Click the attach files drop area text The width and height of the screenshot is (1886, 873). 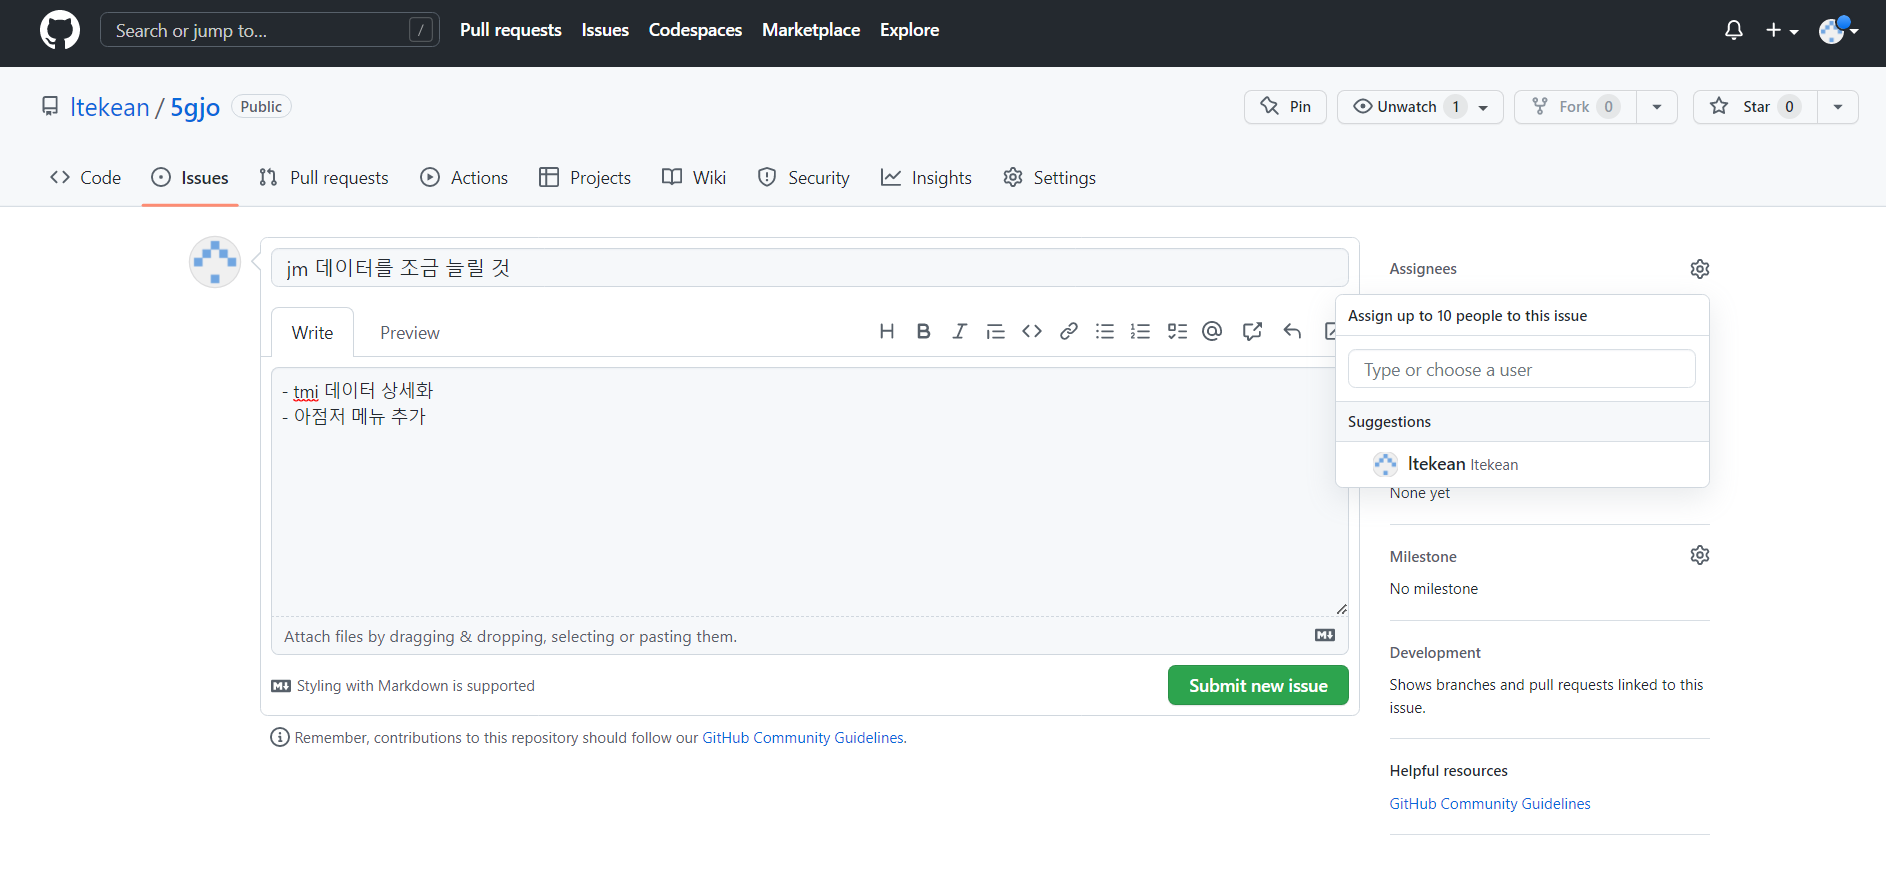510,636
